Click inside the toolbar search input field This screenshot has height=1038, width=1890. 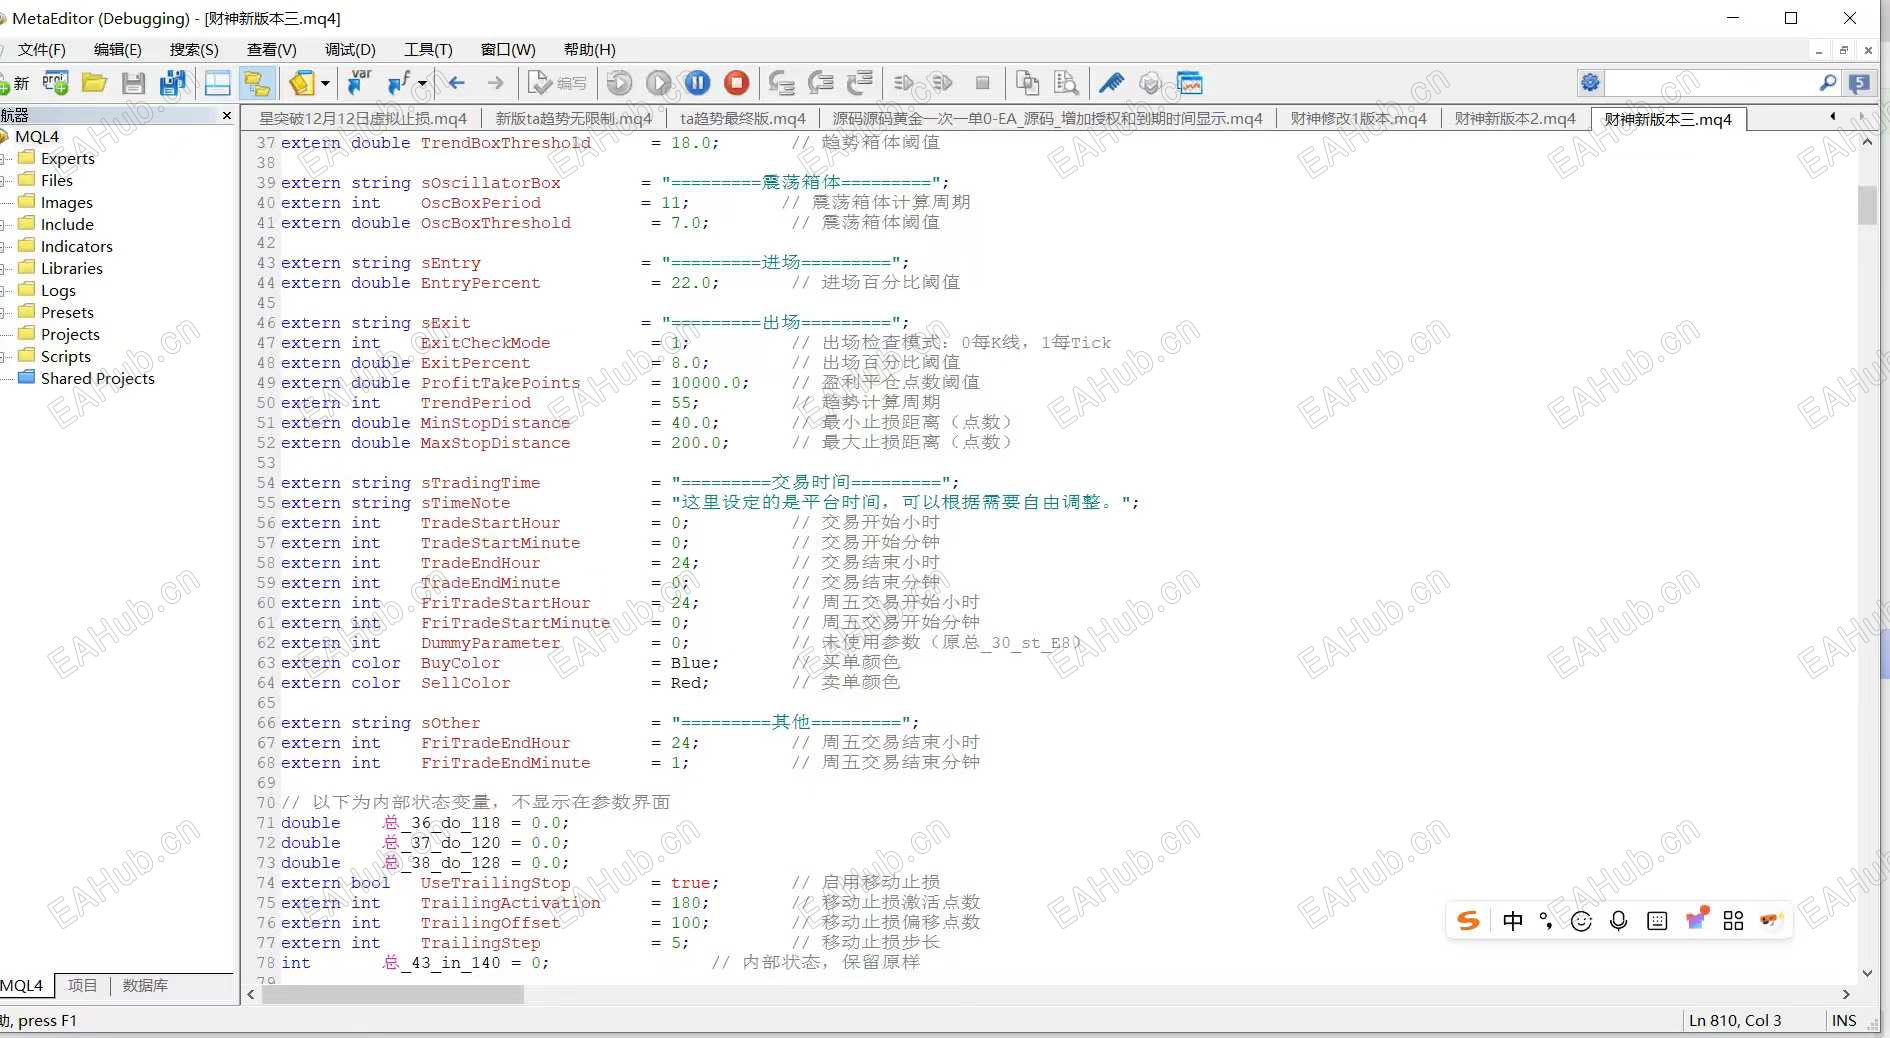pyautogui.click(x=1710, y=83)
